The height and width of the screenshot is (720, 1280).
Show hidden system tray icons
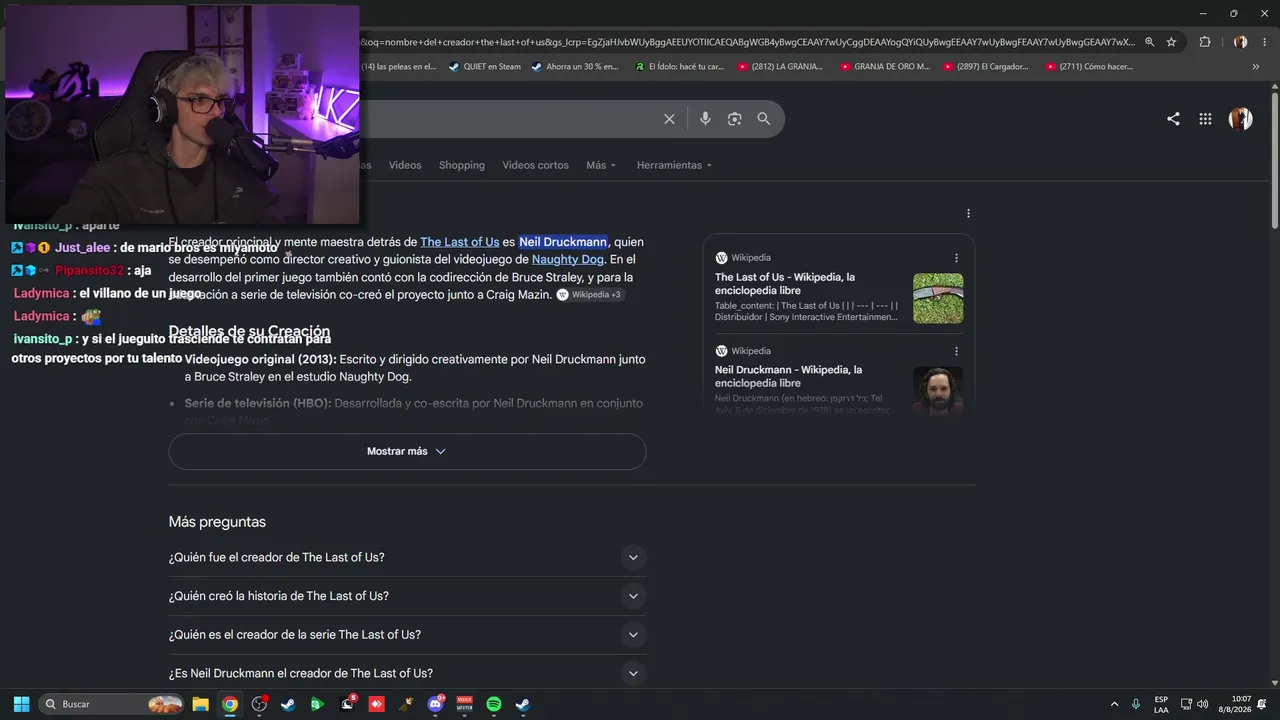[x=1114, y=704]
